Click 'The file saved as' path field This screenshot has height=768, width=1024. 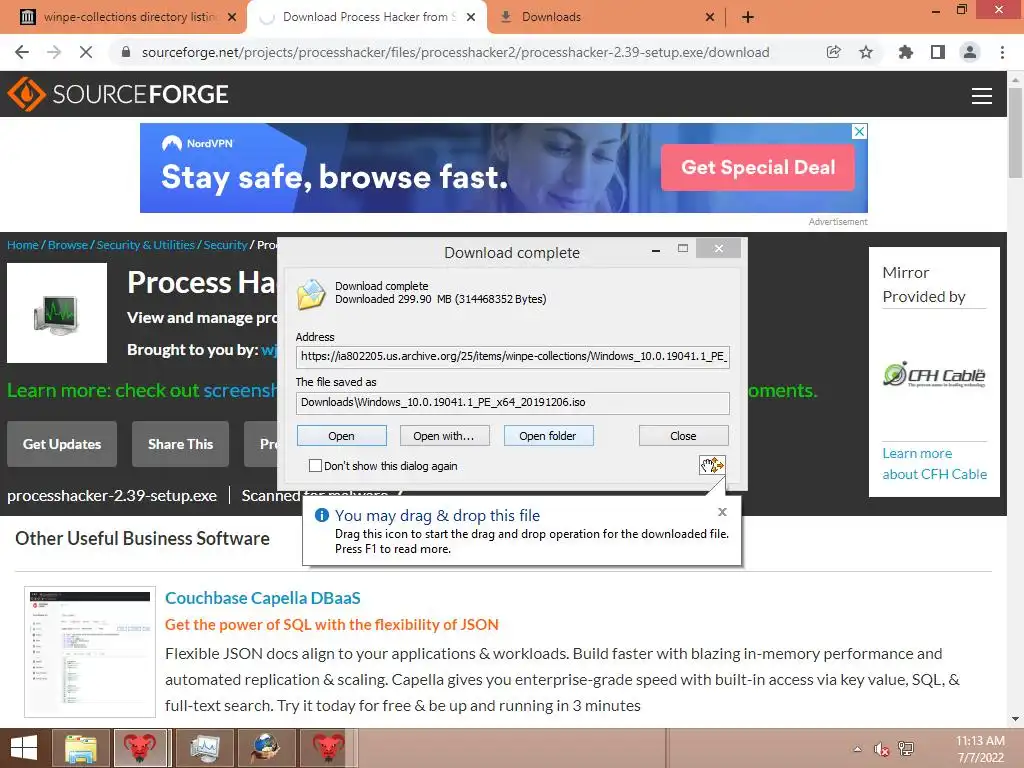coord(513,403)
